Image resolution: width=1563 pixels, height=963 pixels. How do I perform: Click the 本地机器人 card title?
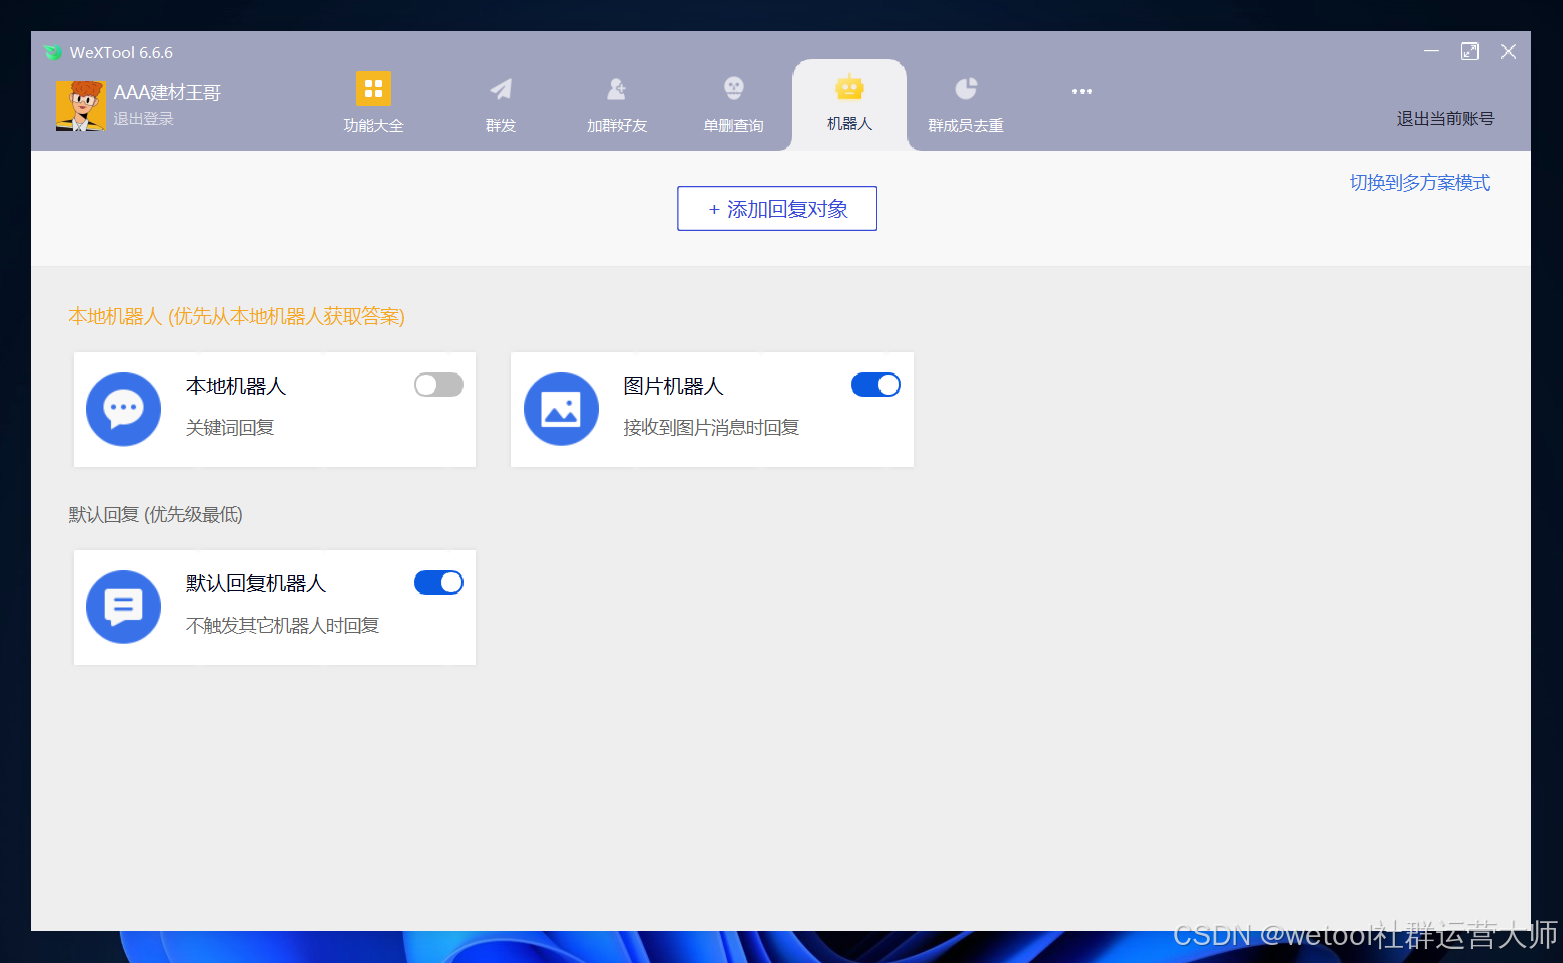236,386
